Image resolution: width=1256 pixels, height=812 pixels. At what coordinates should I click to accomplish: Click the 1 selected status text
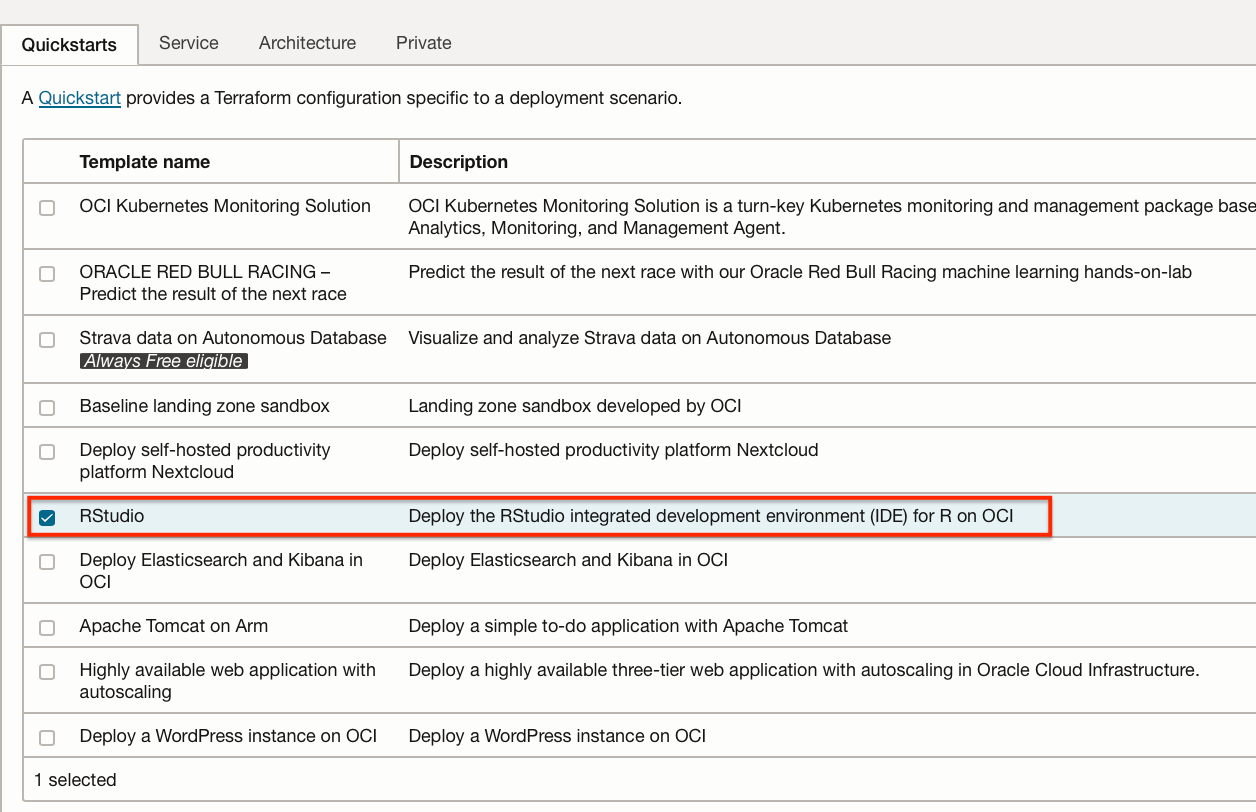(x=75, y=780)
